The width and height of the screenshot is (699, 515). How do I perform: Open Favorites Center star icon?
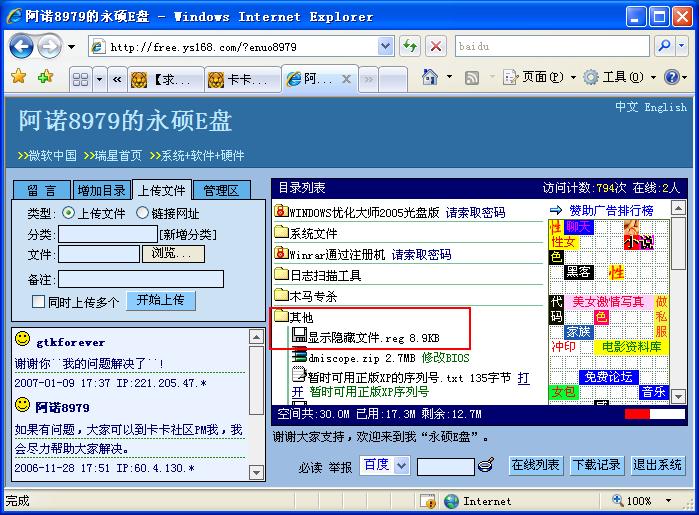19,77
